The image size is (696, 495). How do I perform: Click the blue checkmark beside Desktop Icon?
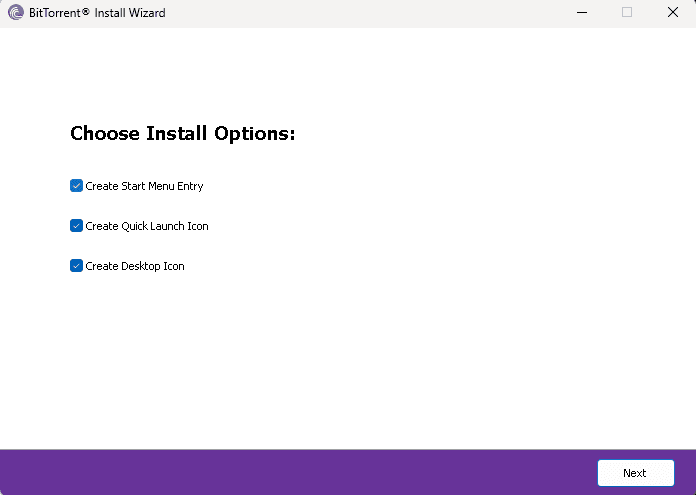76,266
